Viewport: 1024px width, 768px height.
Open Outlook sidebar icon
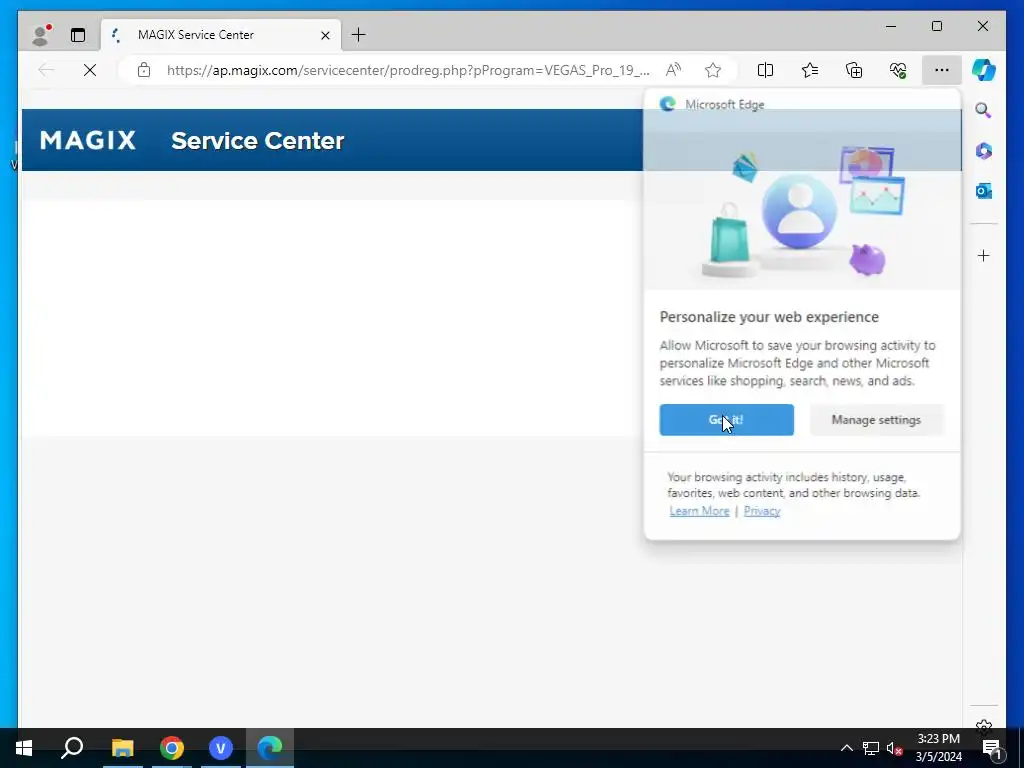(984, 191)
